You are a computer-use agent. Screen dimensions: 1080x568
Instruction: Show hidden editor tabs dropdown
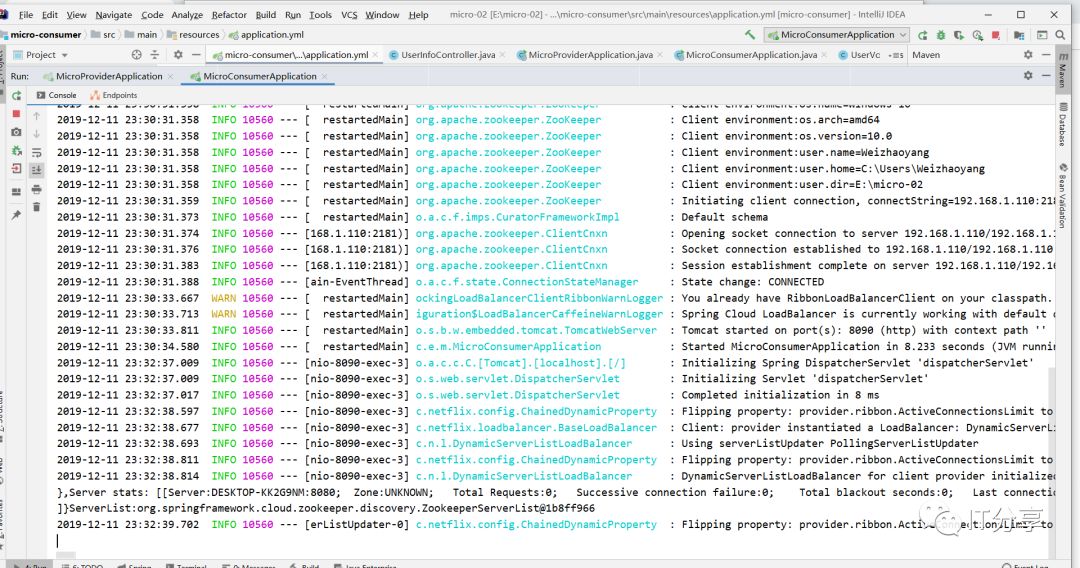pos(895,55)
